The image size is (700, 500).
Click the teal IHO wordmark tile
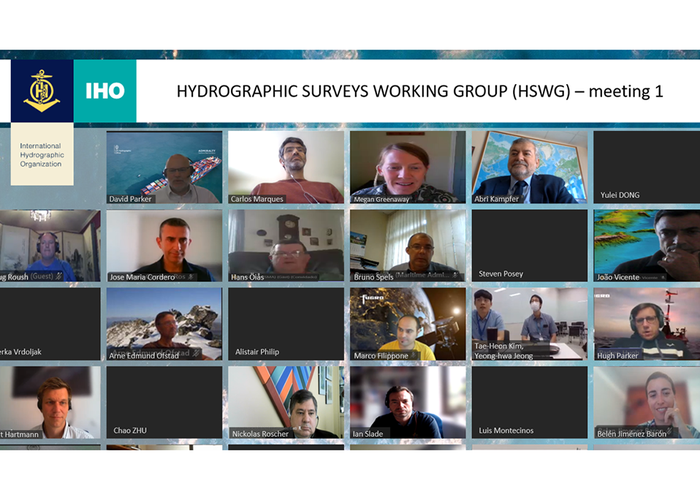pyautogui.click(x=105, y=91)
